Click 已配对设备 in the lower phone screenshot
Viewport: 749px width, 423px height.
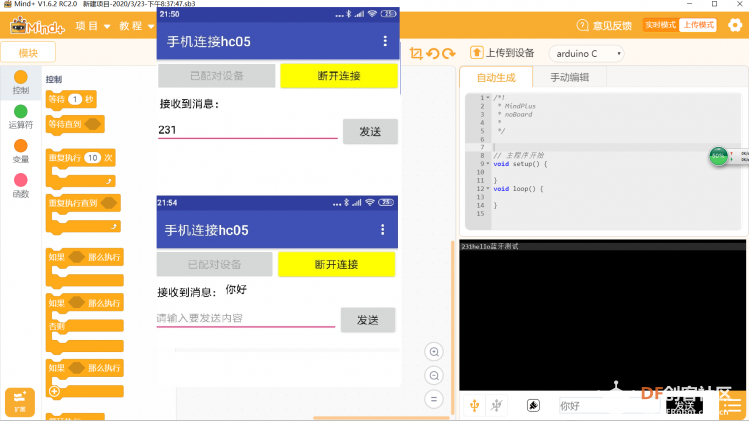(214, 264)
